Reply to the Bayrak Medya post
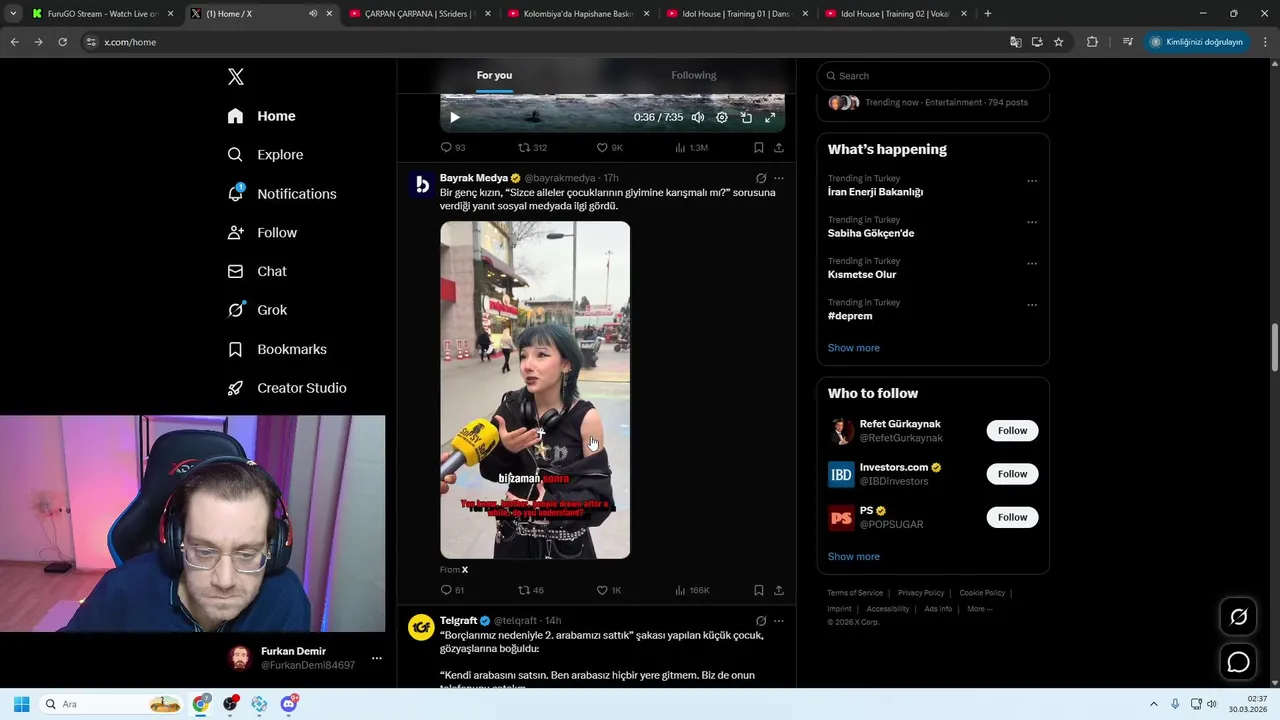Screen dimensions: 1280x720 click(x=452, y=590)
